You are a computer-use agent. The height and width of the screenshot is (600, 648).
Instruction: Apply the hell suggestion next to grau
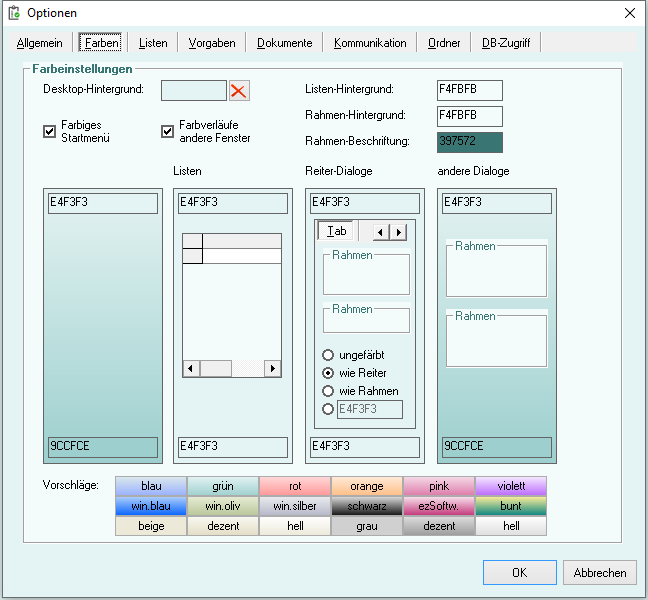coord(295,526)
